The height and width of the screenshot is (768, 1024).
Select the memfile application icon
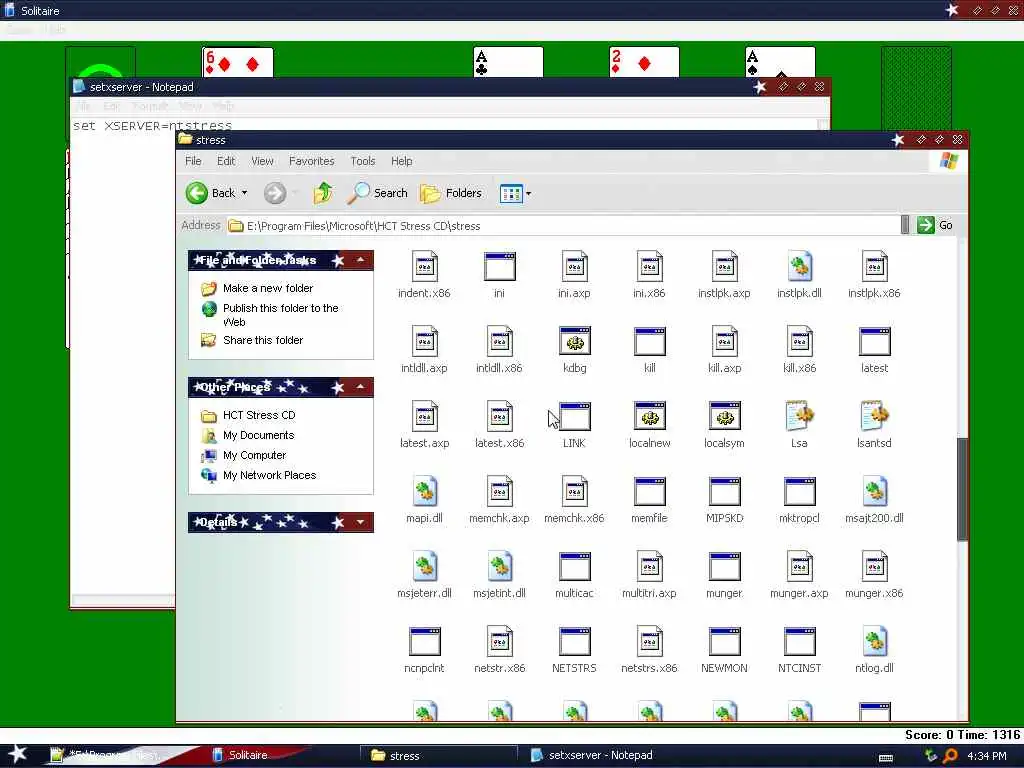(x=650, y=492)
